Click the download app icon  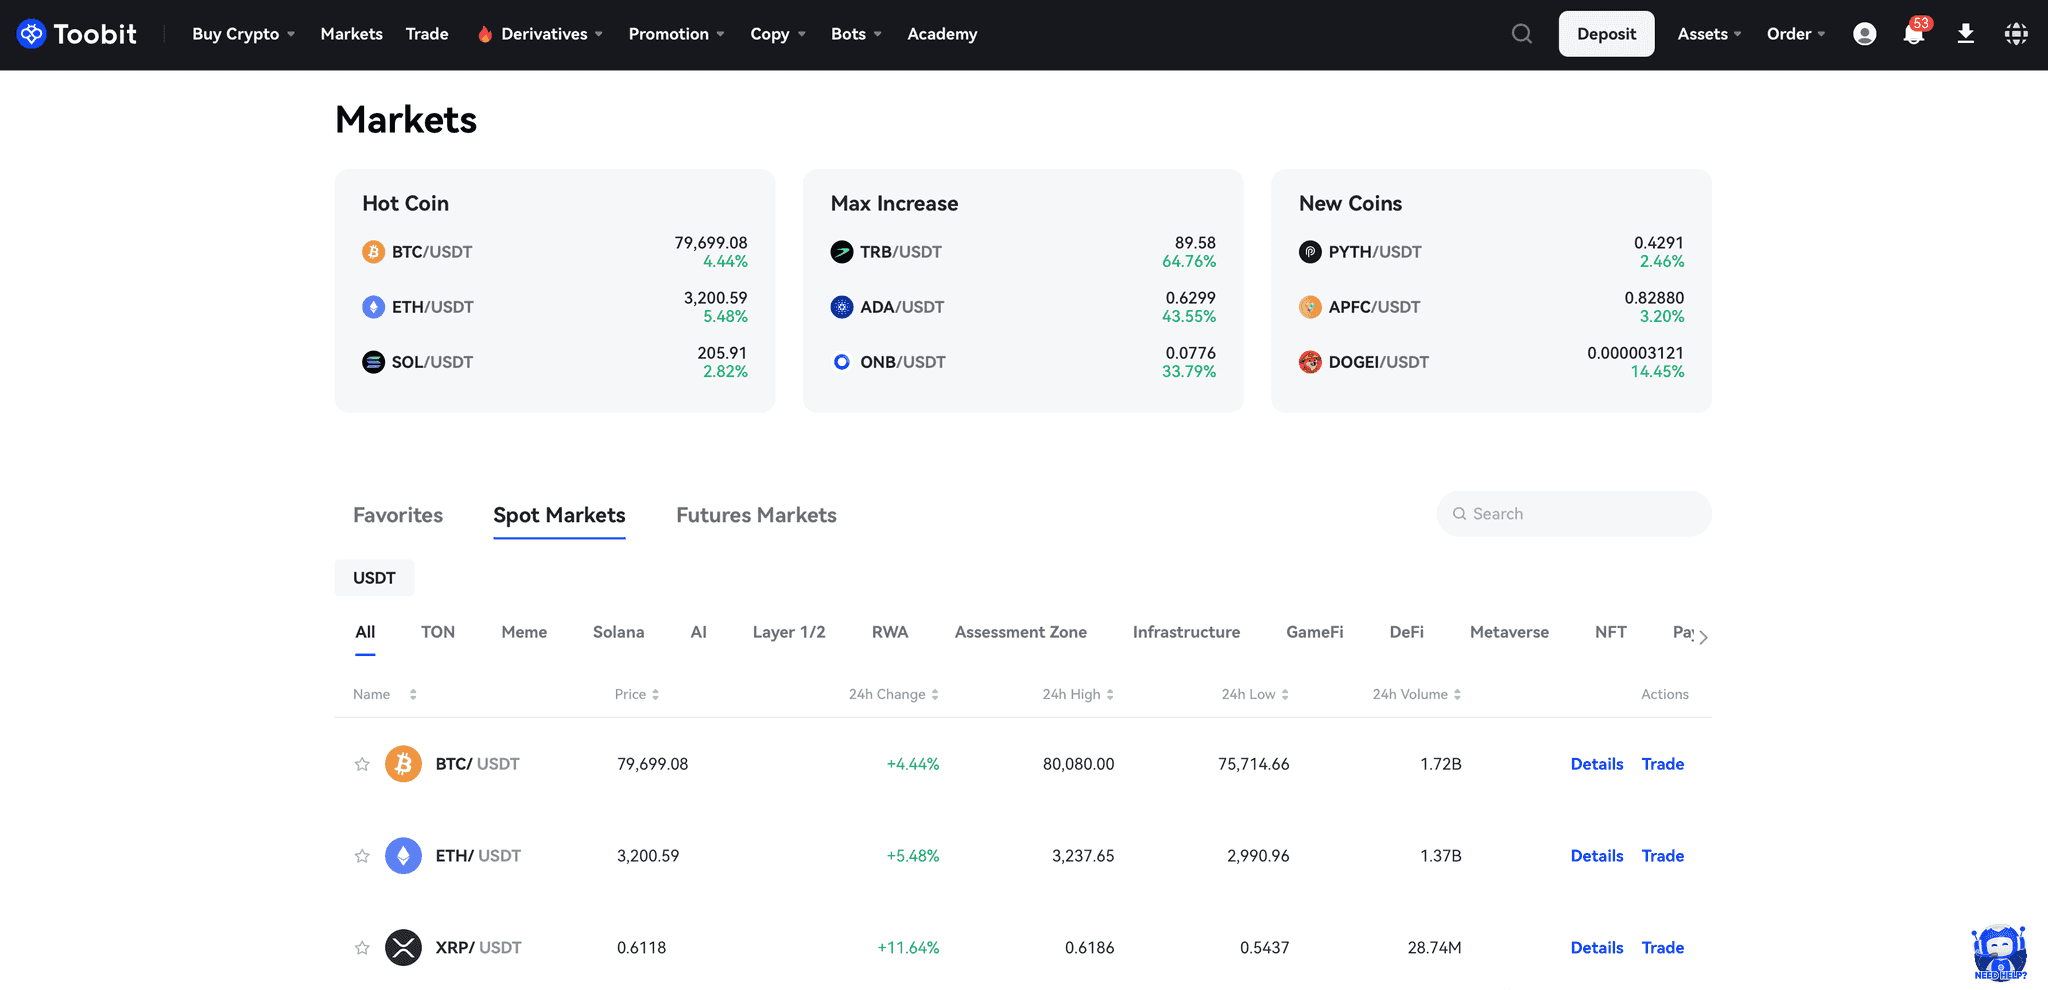pos(1965,34)
